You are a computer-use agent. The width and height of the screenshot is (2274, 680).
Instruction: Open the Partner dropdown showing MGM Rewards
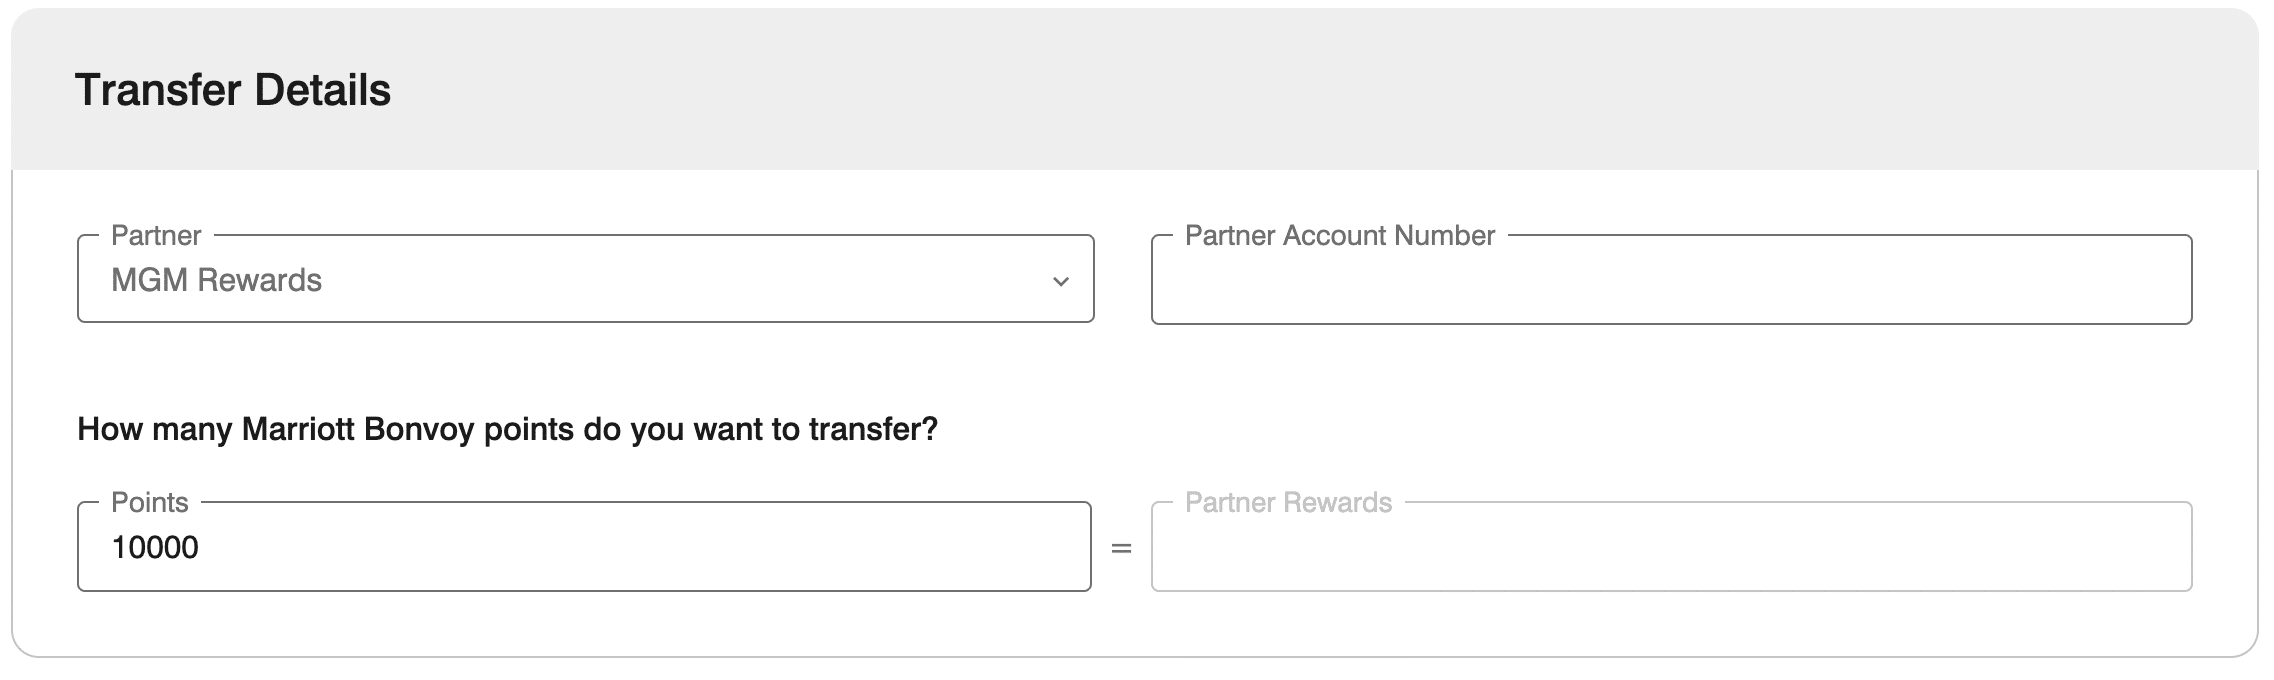(x=585, y=280)
